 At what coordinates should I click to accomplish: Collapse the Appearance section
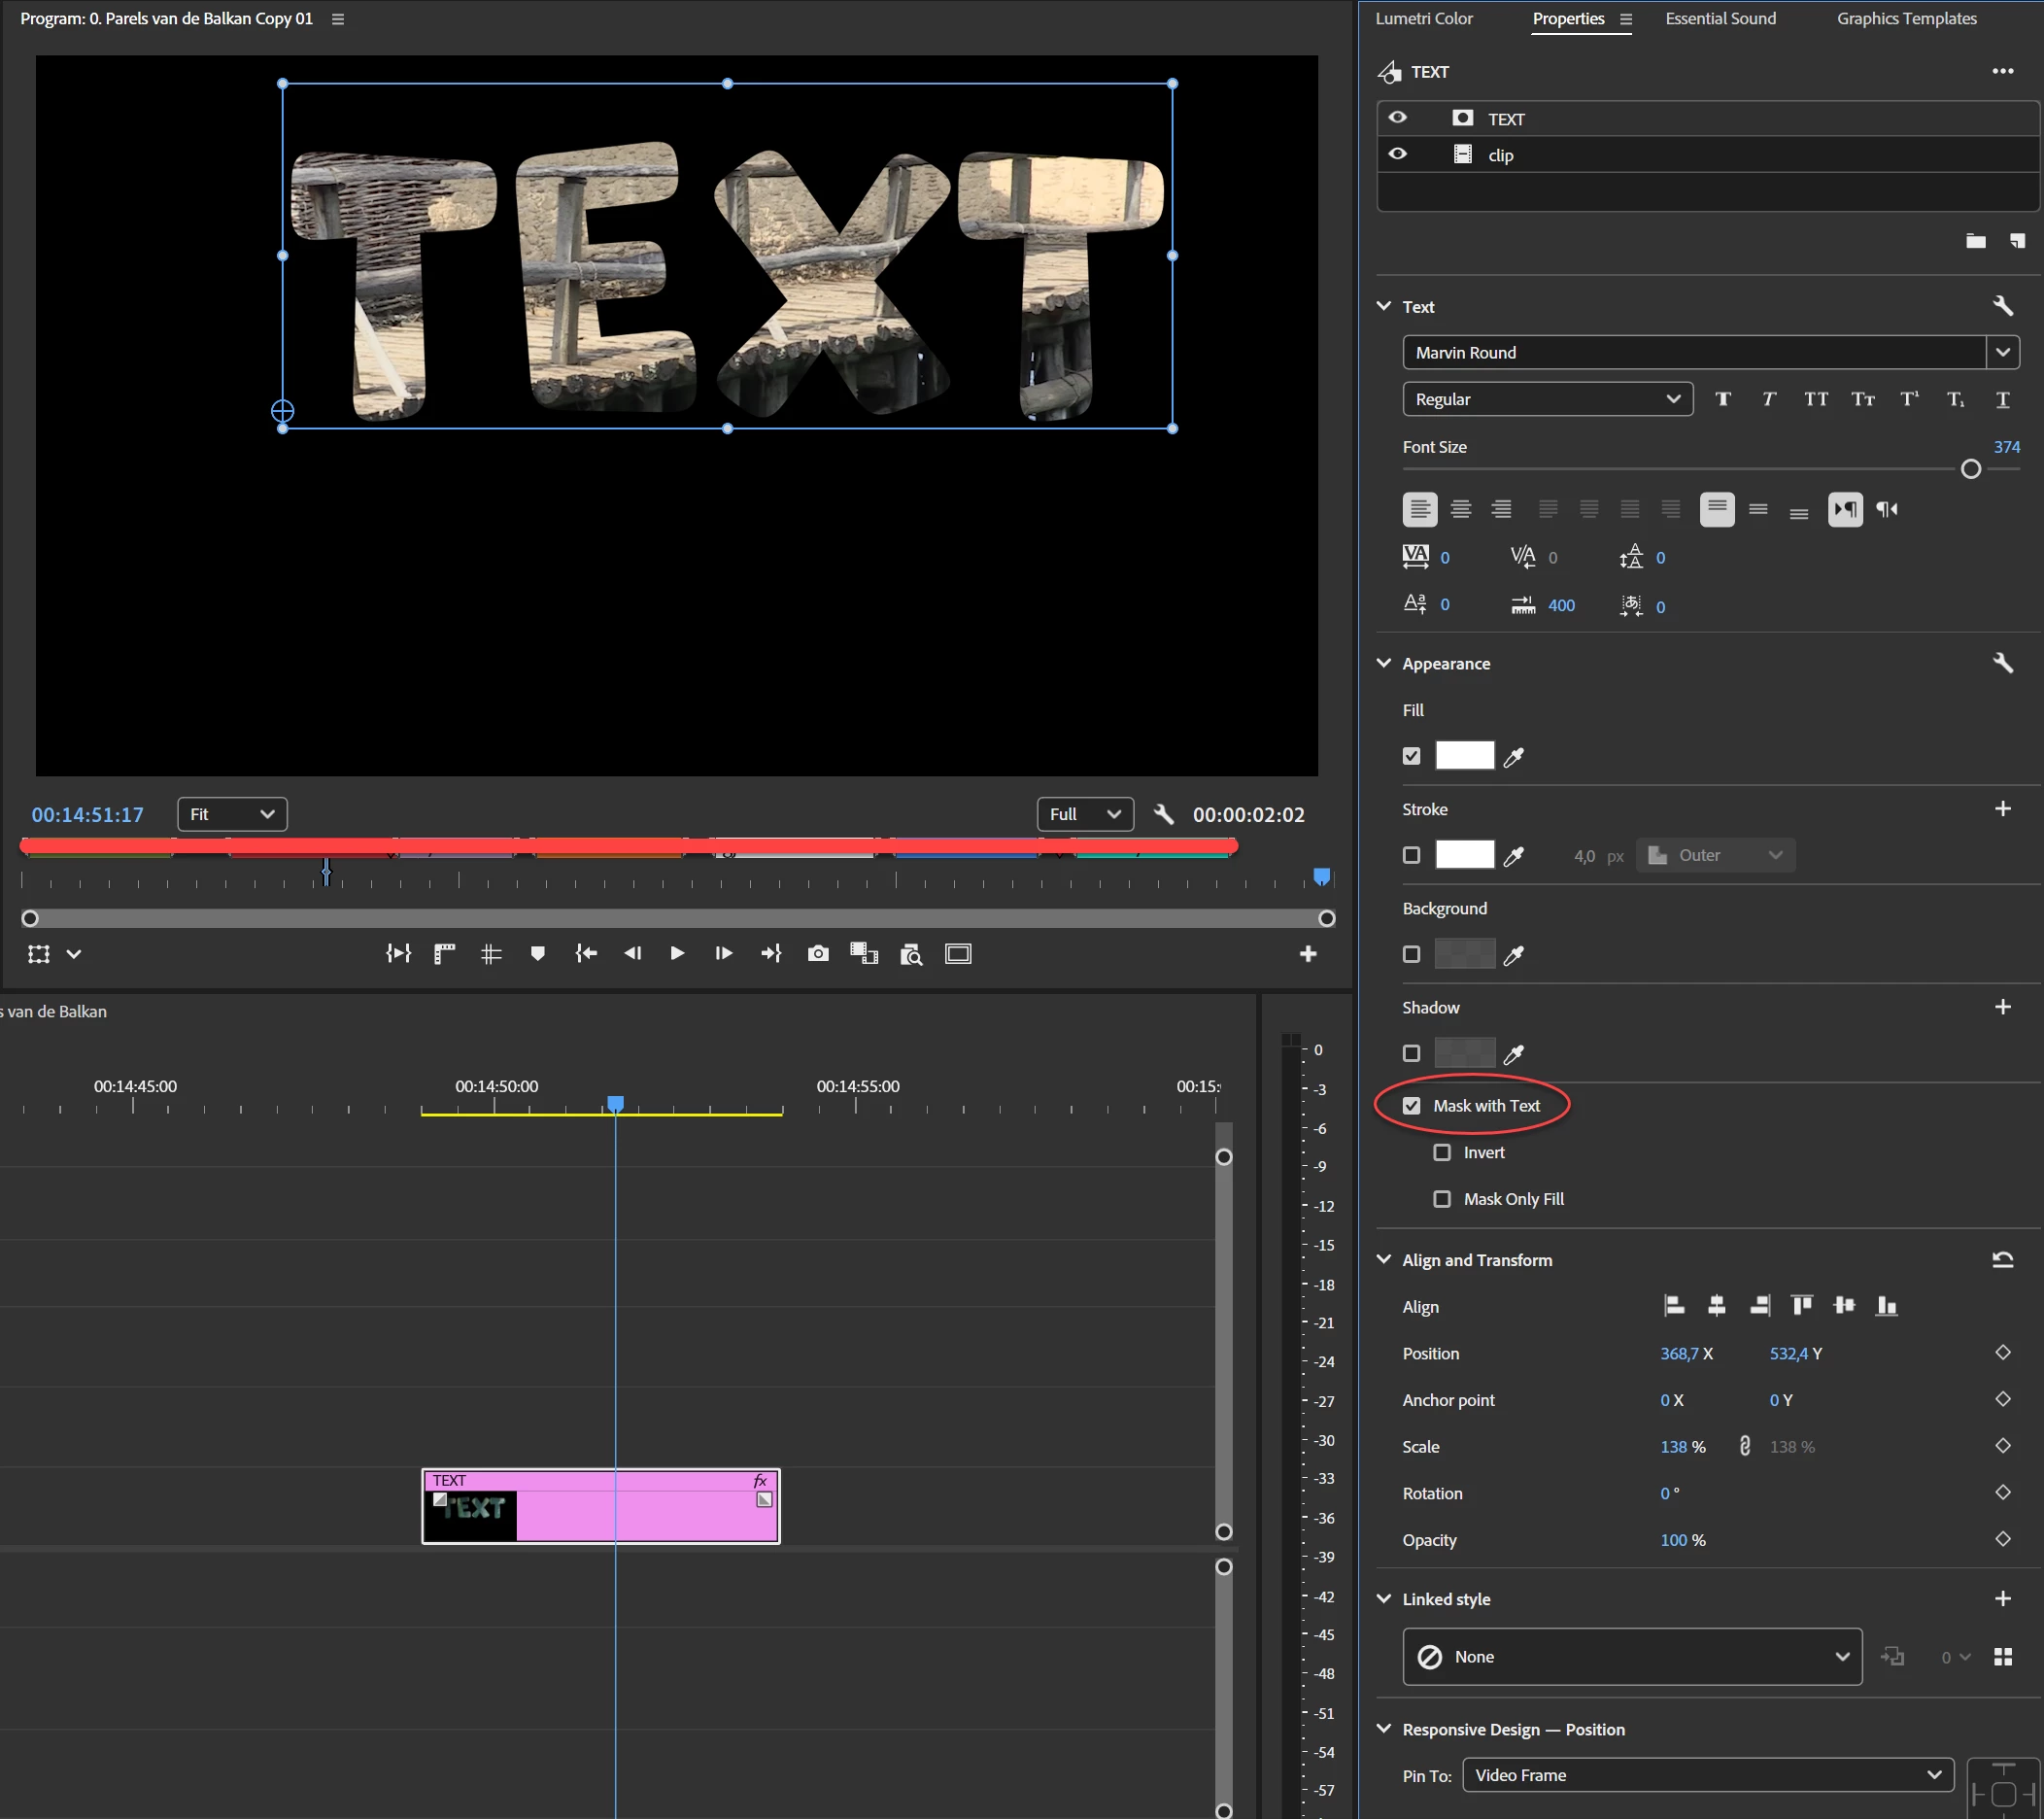pyautogui.click(x=1384, y=663)
